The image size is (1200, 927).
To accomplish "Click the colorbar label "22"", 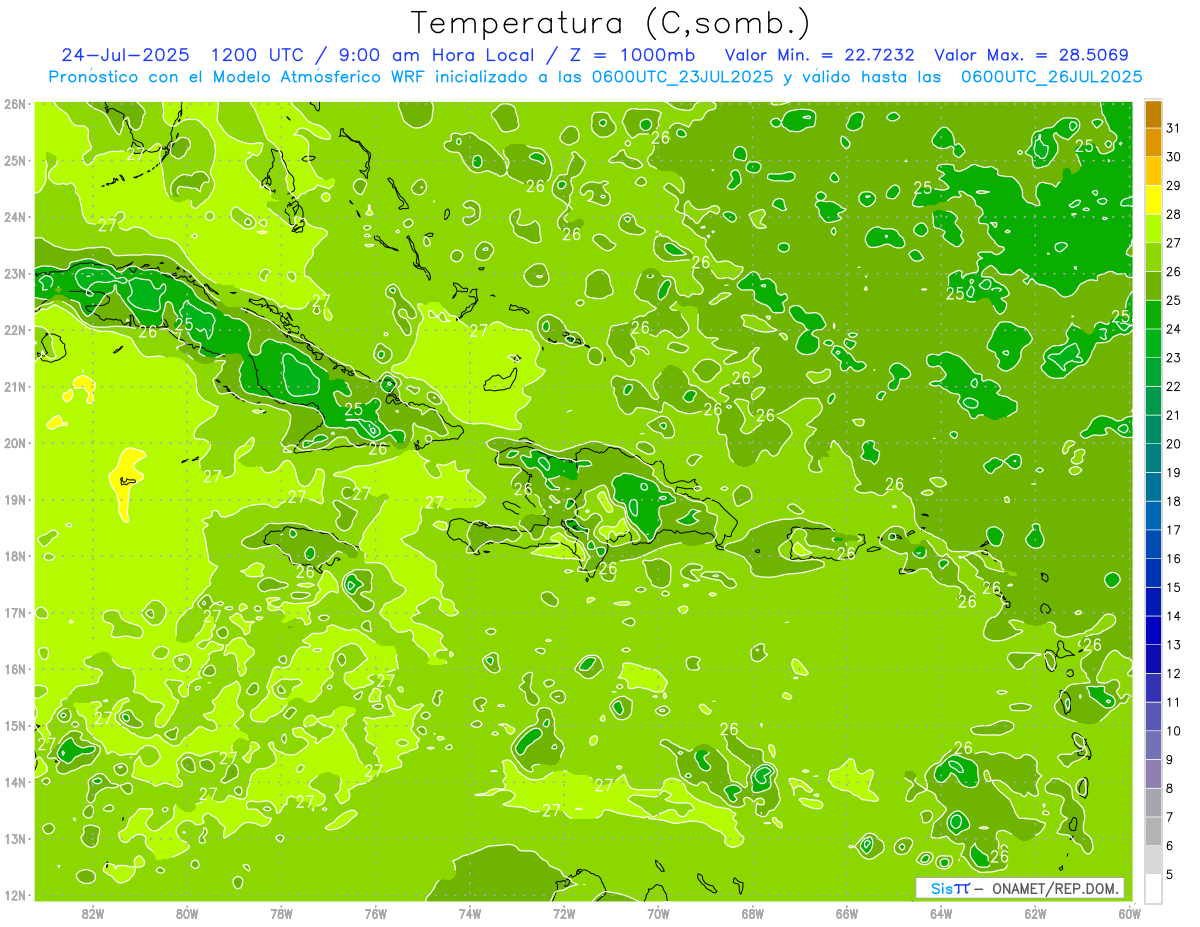I will tap(1173, 387).
